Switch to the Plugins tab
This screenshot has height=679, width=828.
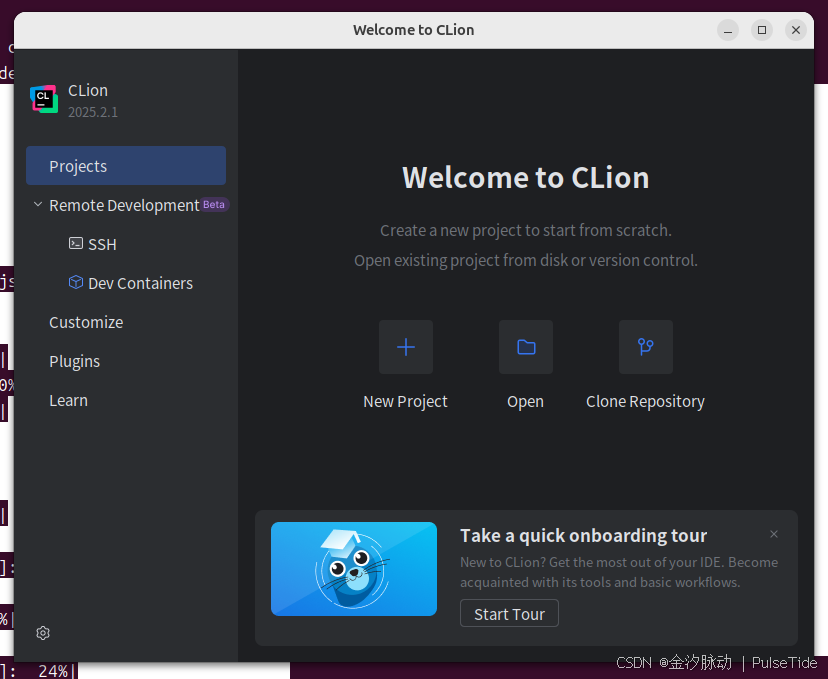pos(74,361)
